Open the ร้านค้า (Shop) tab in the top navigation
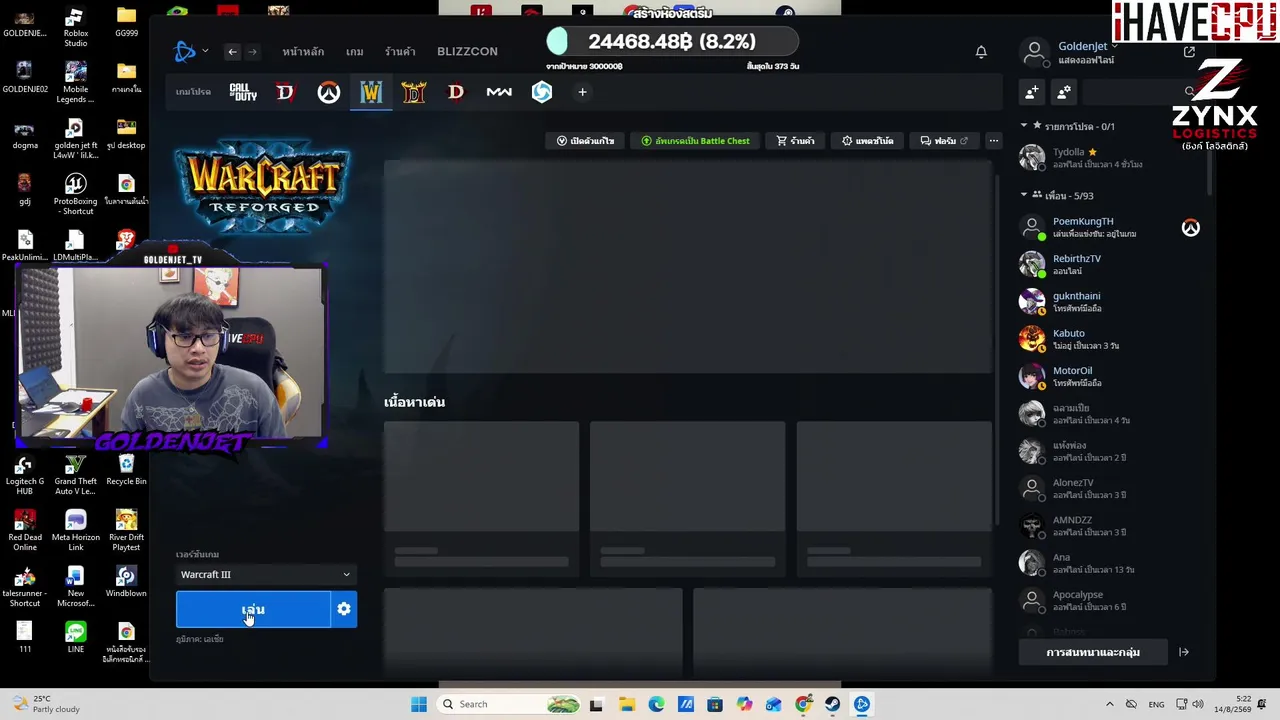1280x720 pixels. [x=400, y=52]
